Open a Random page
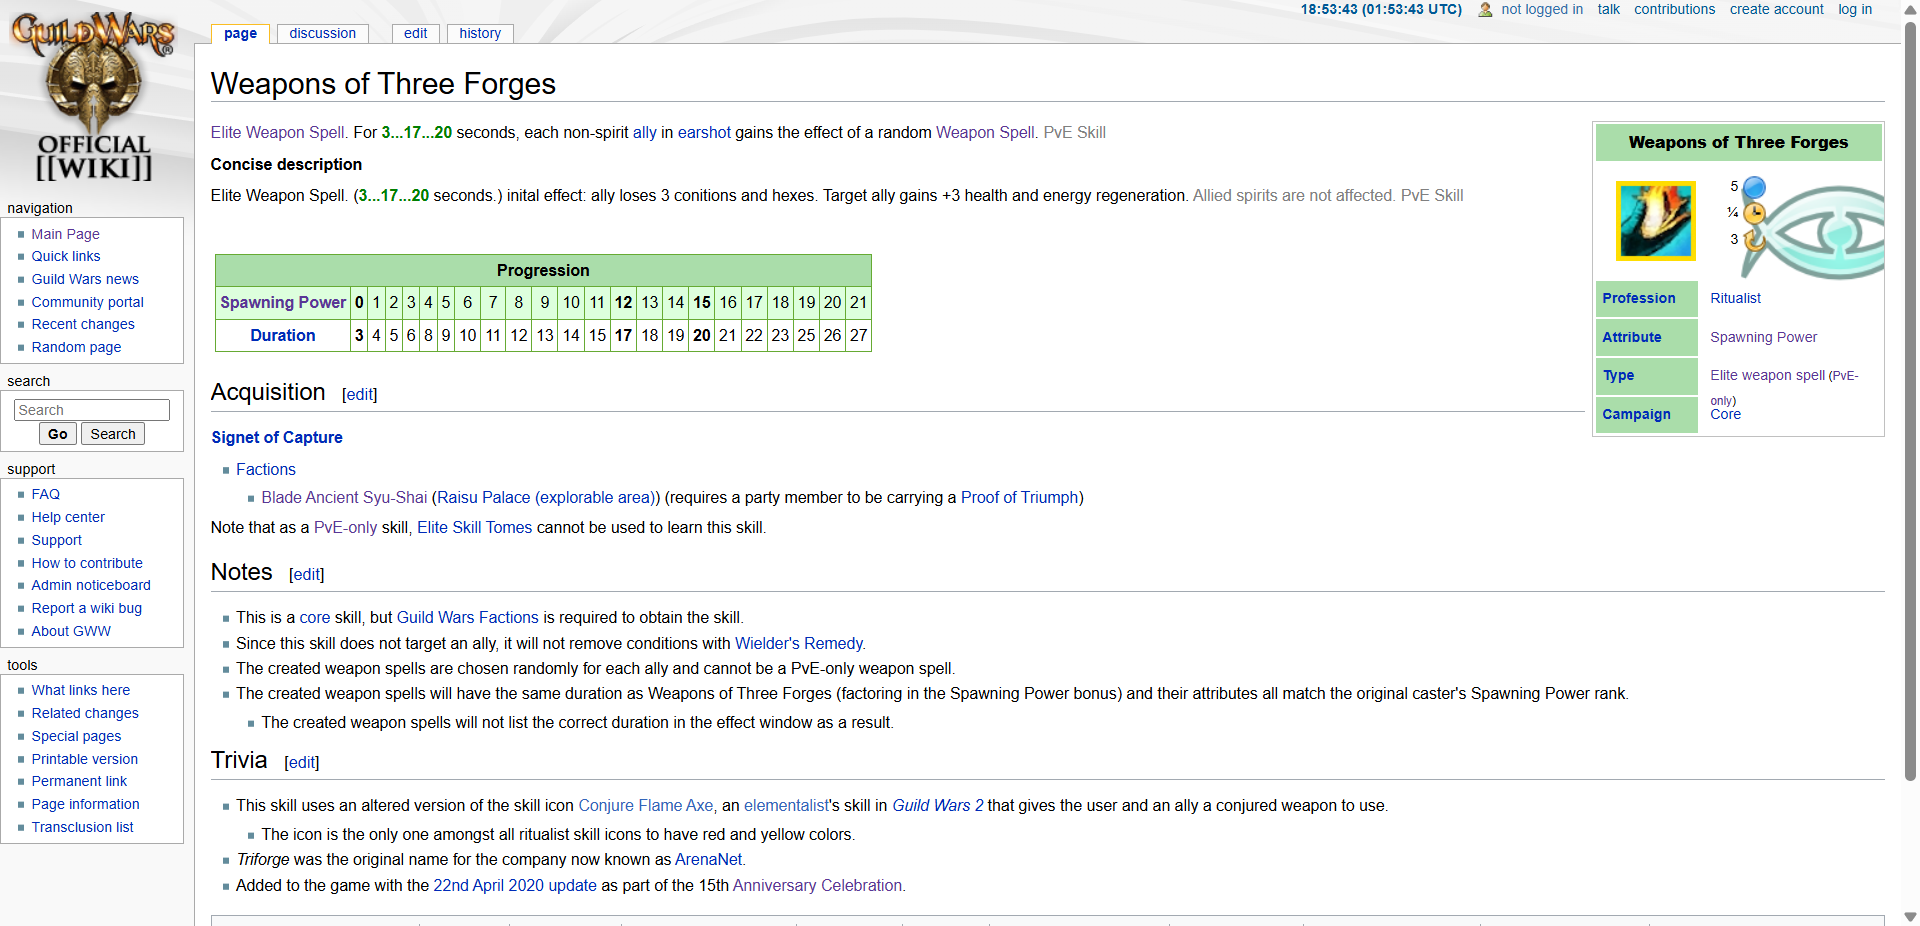 [76, 347]
